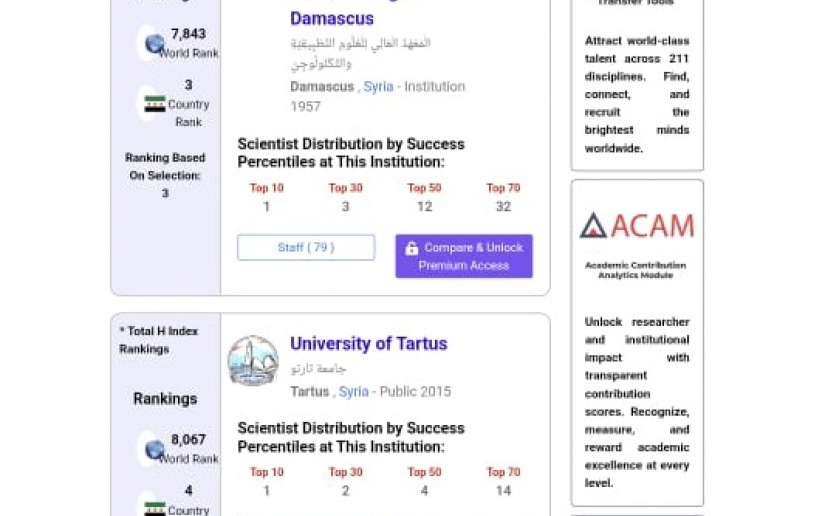Click the 'Top 70' label in the Tartus card
Image resolution: width=825 pixels, height=516 pixels.
[x=503, y=472]
